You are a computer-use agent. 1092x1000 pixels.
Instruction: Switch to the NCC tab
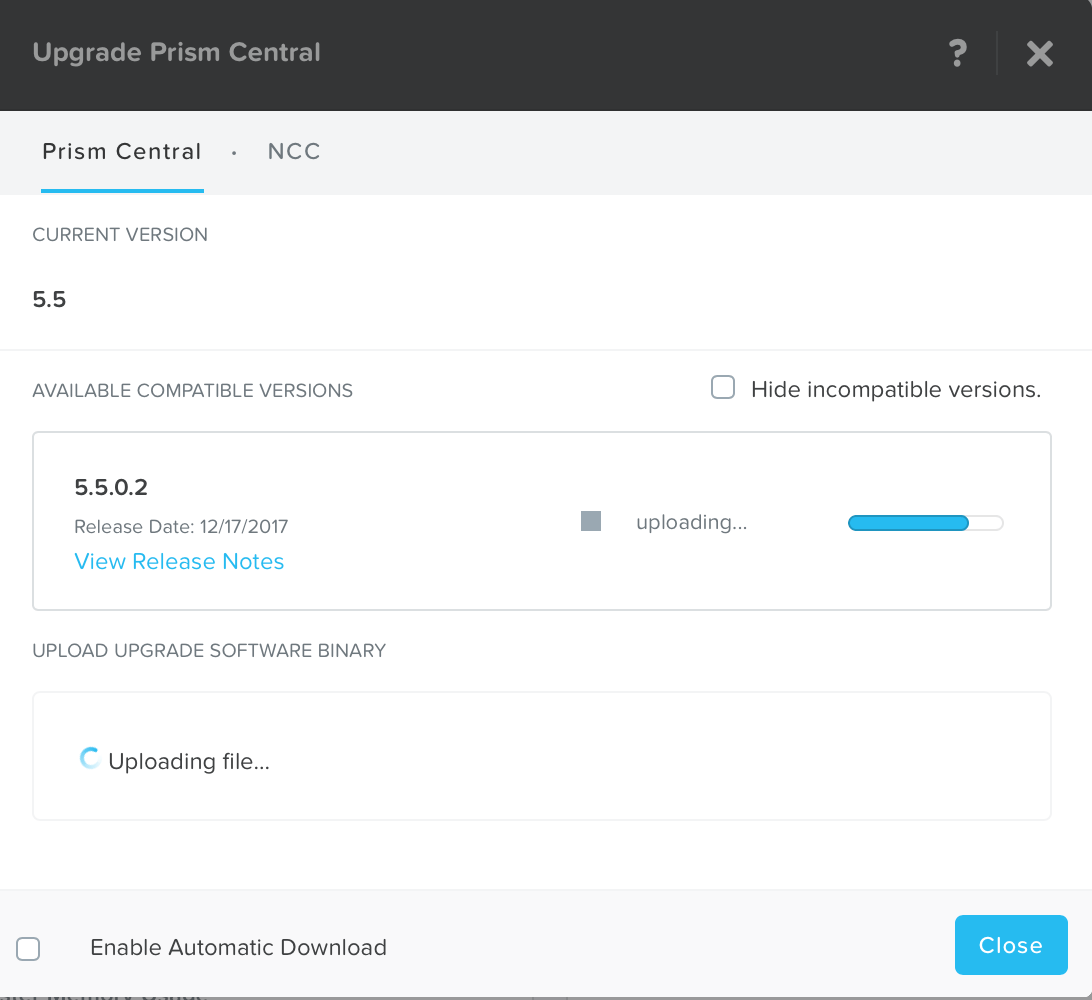tap(294, 151)
